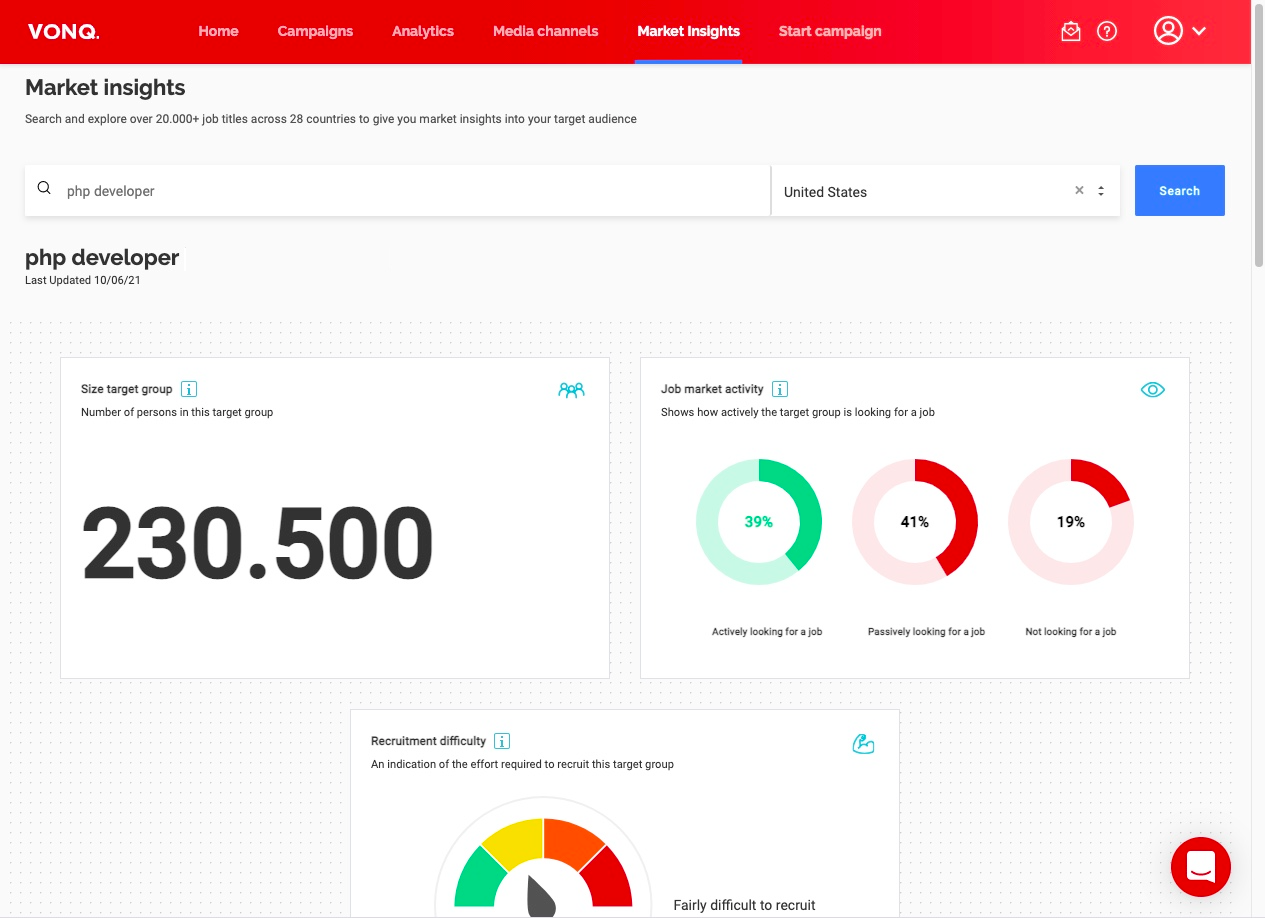Screen dimensions: 1265x918
Task: Show info for Job market activity
Action: pyautogui.click(x=780, y=389)
